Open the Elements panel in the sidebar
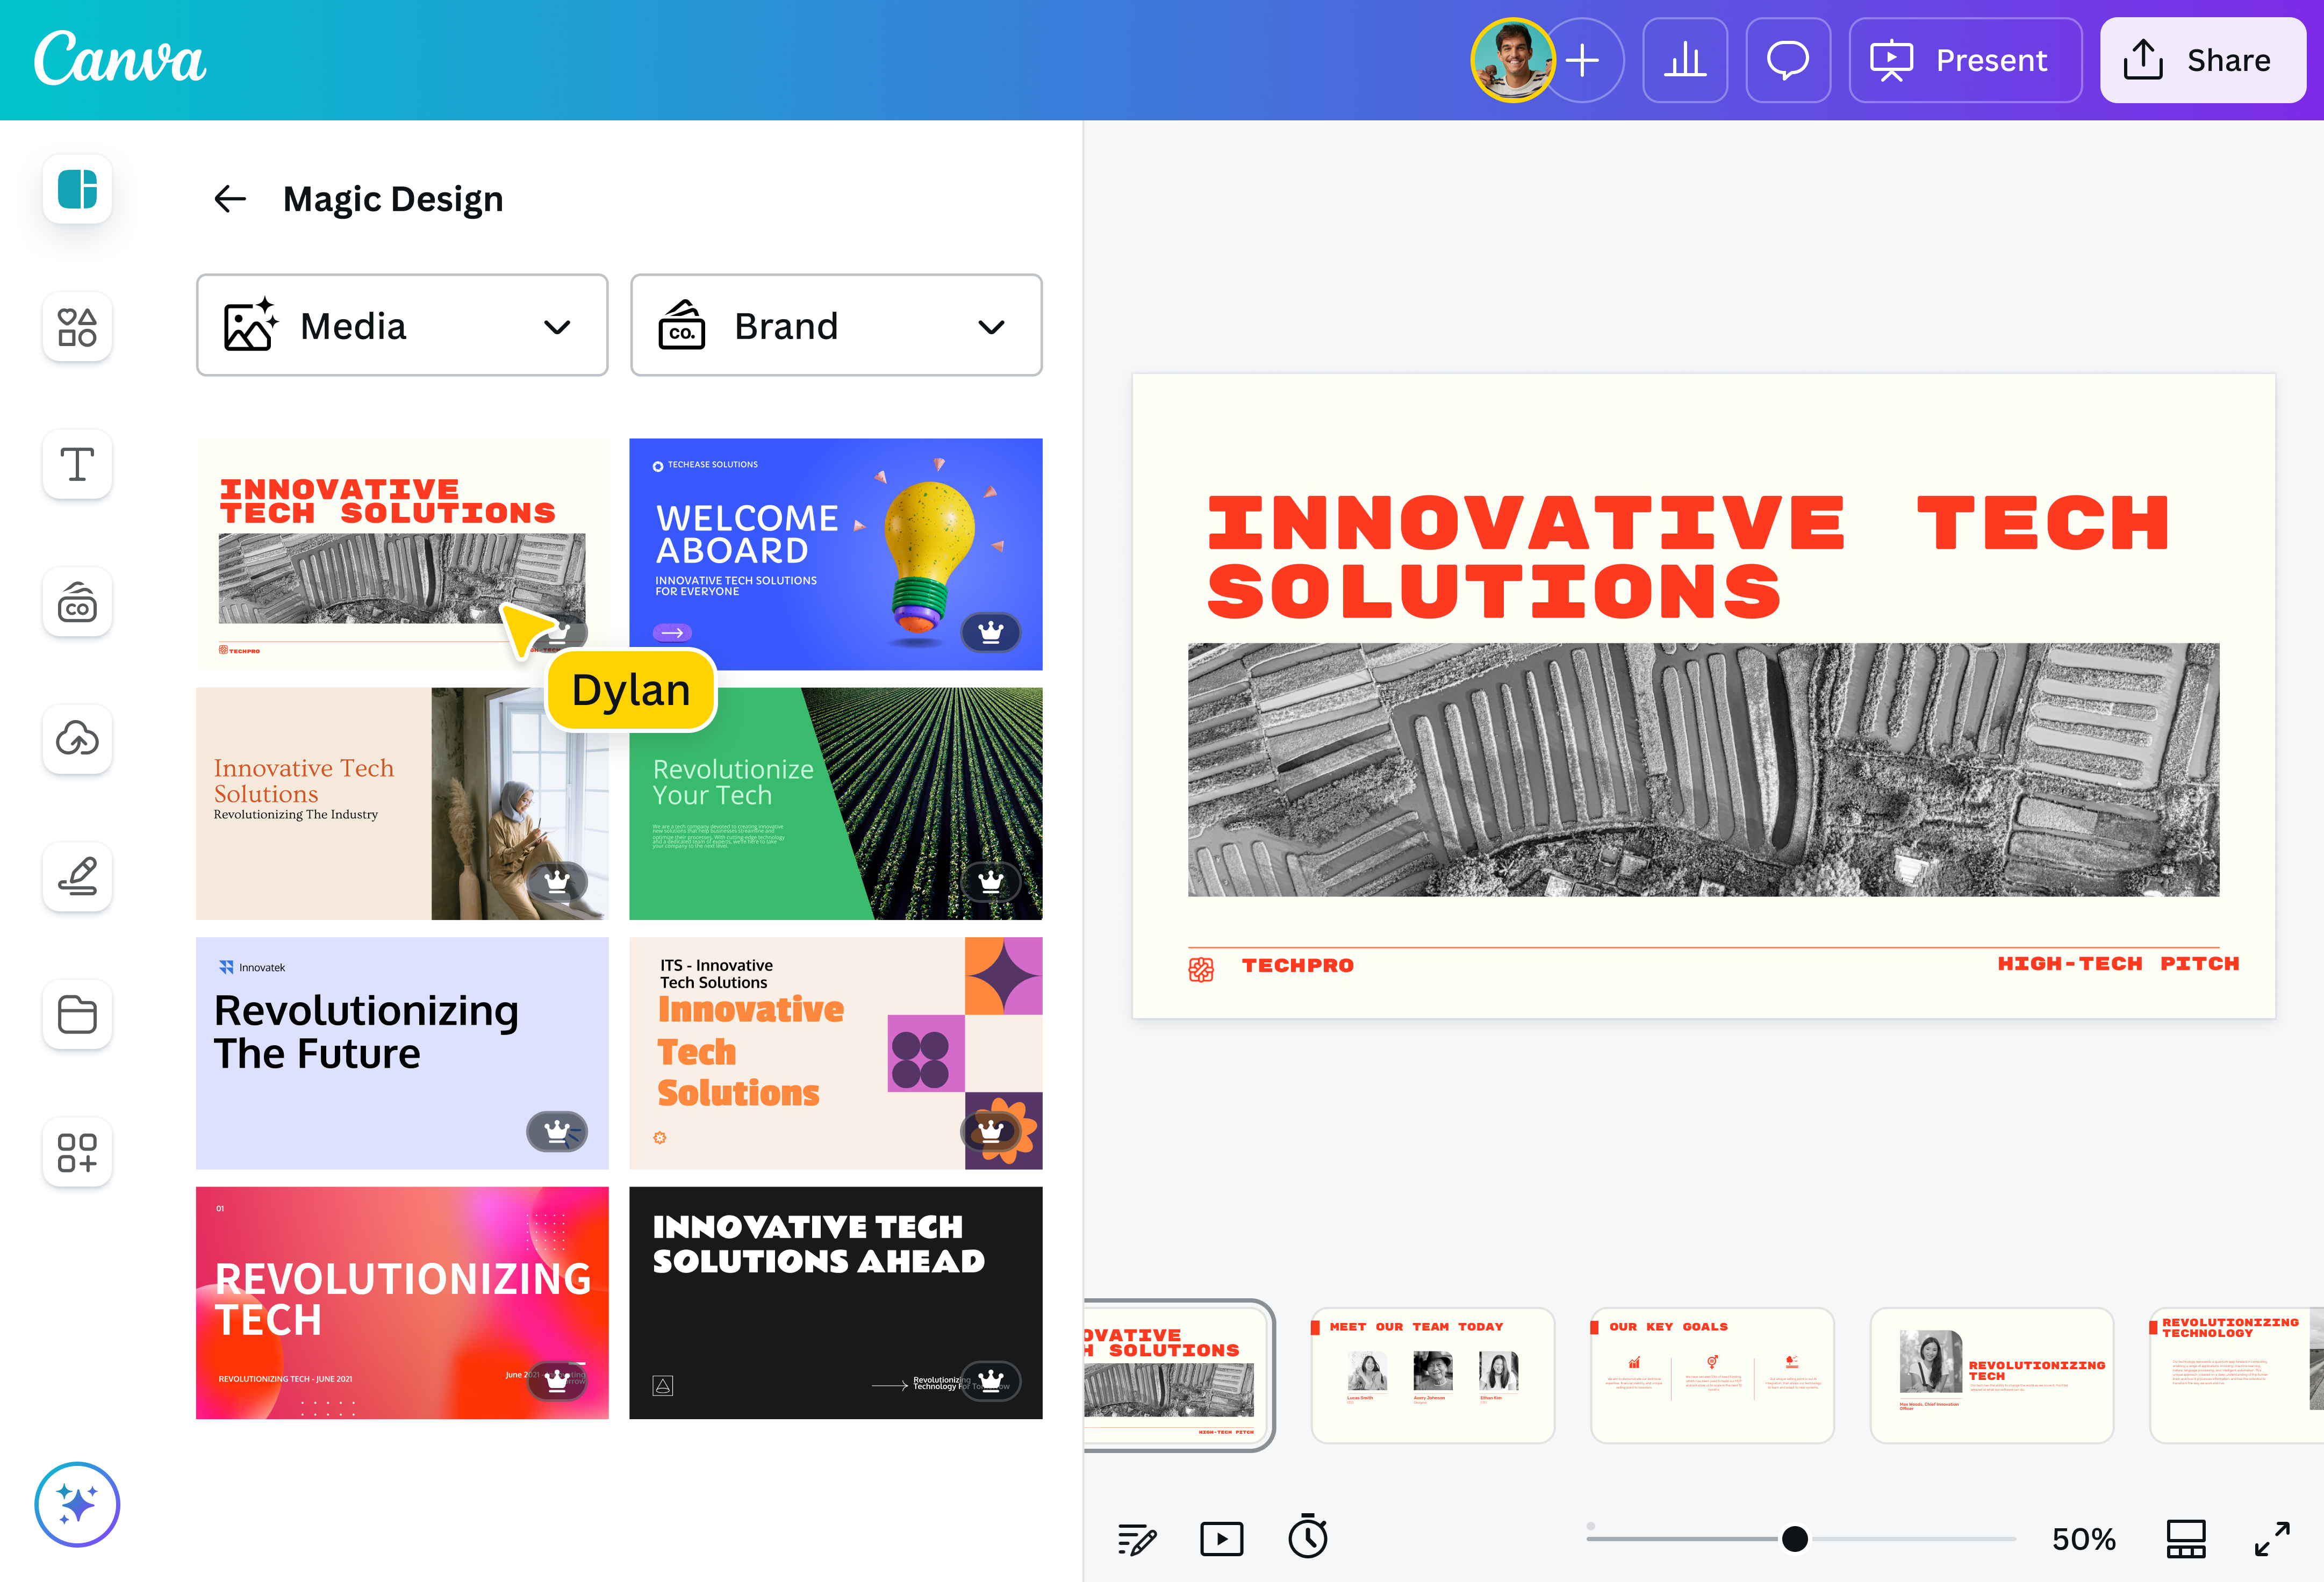2324x1582 pixels. (x=77, y=327)
